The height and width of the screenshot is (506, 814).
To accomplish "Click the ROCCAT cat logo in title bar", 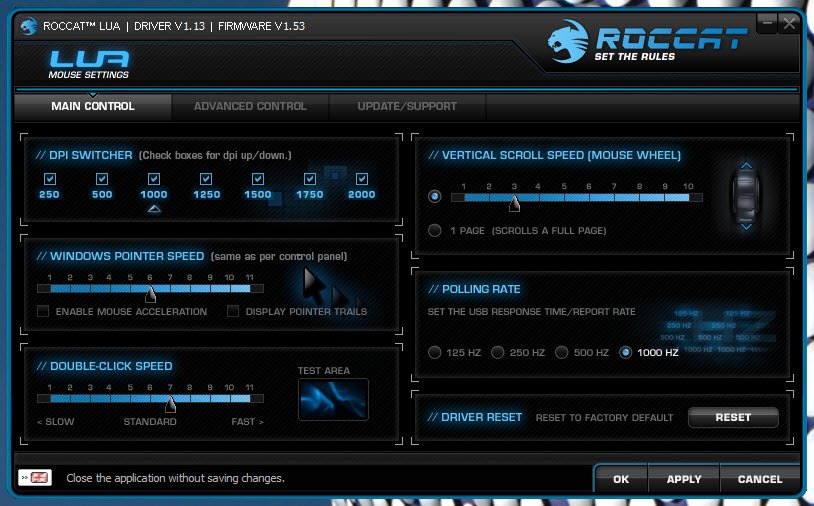I will coord(29,25).
